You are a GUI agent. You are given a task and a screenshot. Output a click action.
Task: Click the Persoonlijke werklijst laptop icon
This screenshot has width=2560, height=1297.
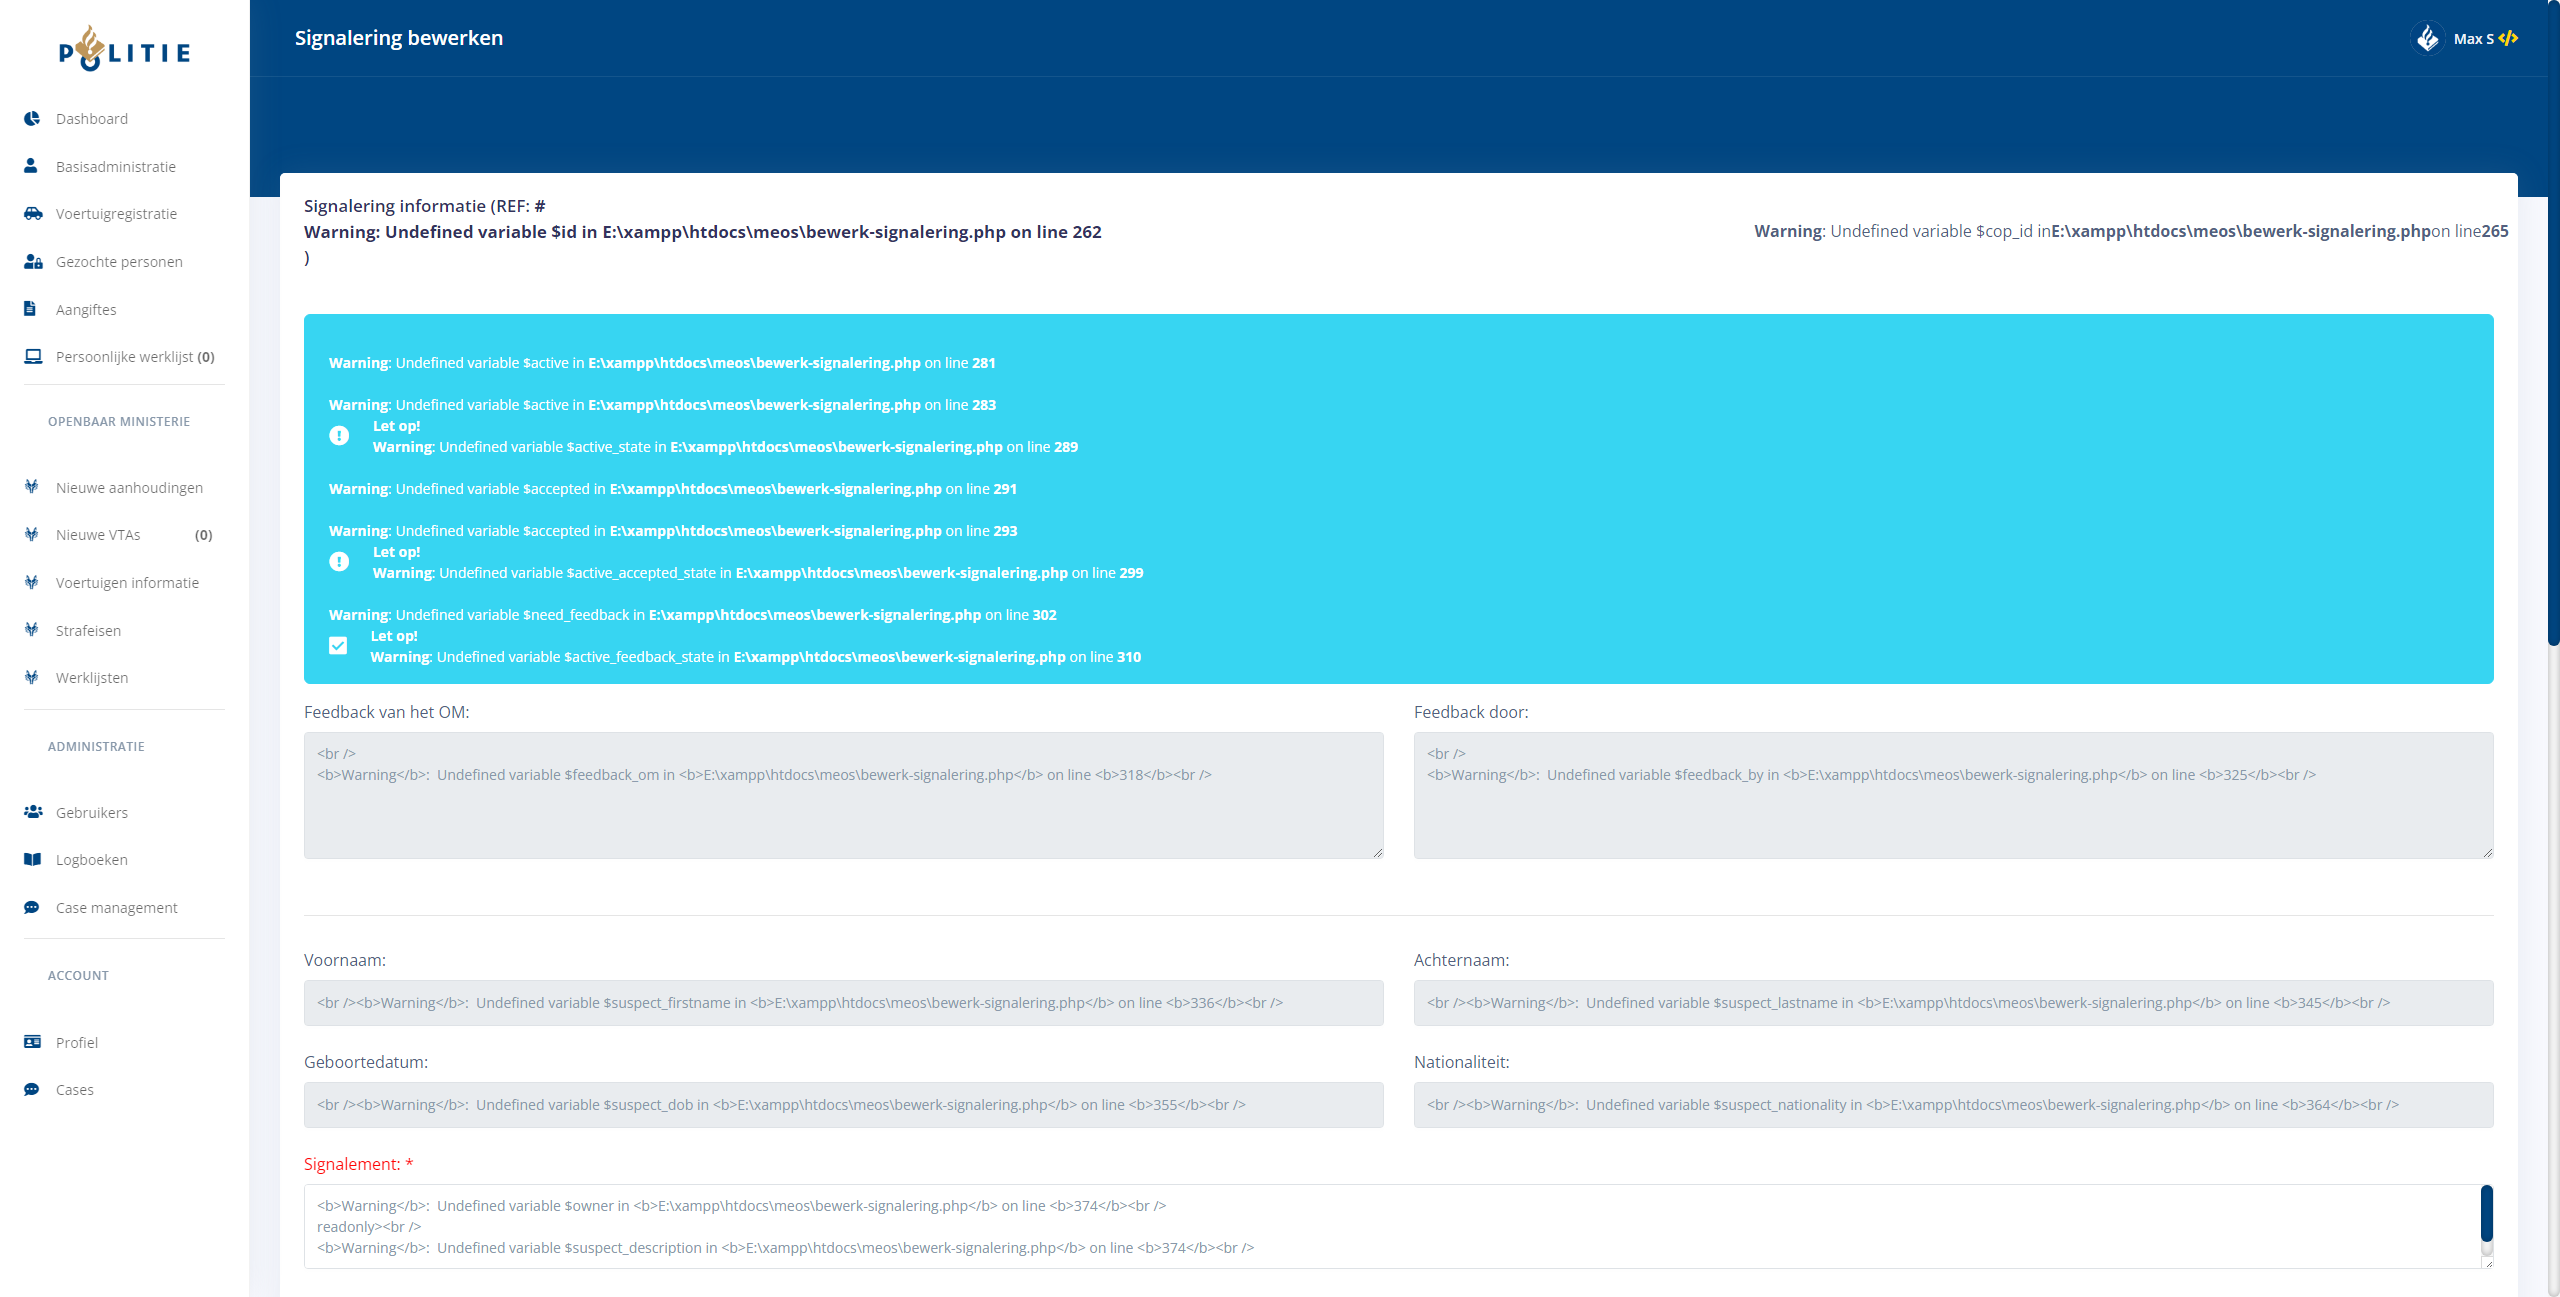pyautogui.click(x=33, y=356)
